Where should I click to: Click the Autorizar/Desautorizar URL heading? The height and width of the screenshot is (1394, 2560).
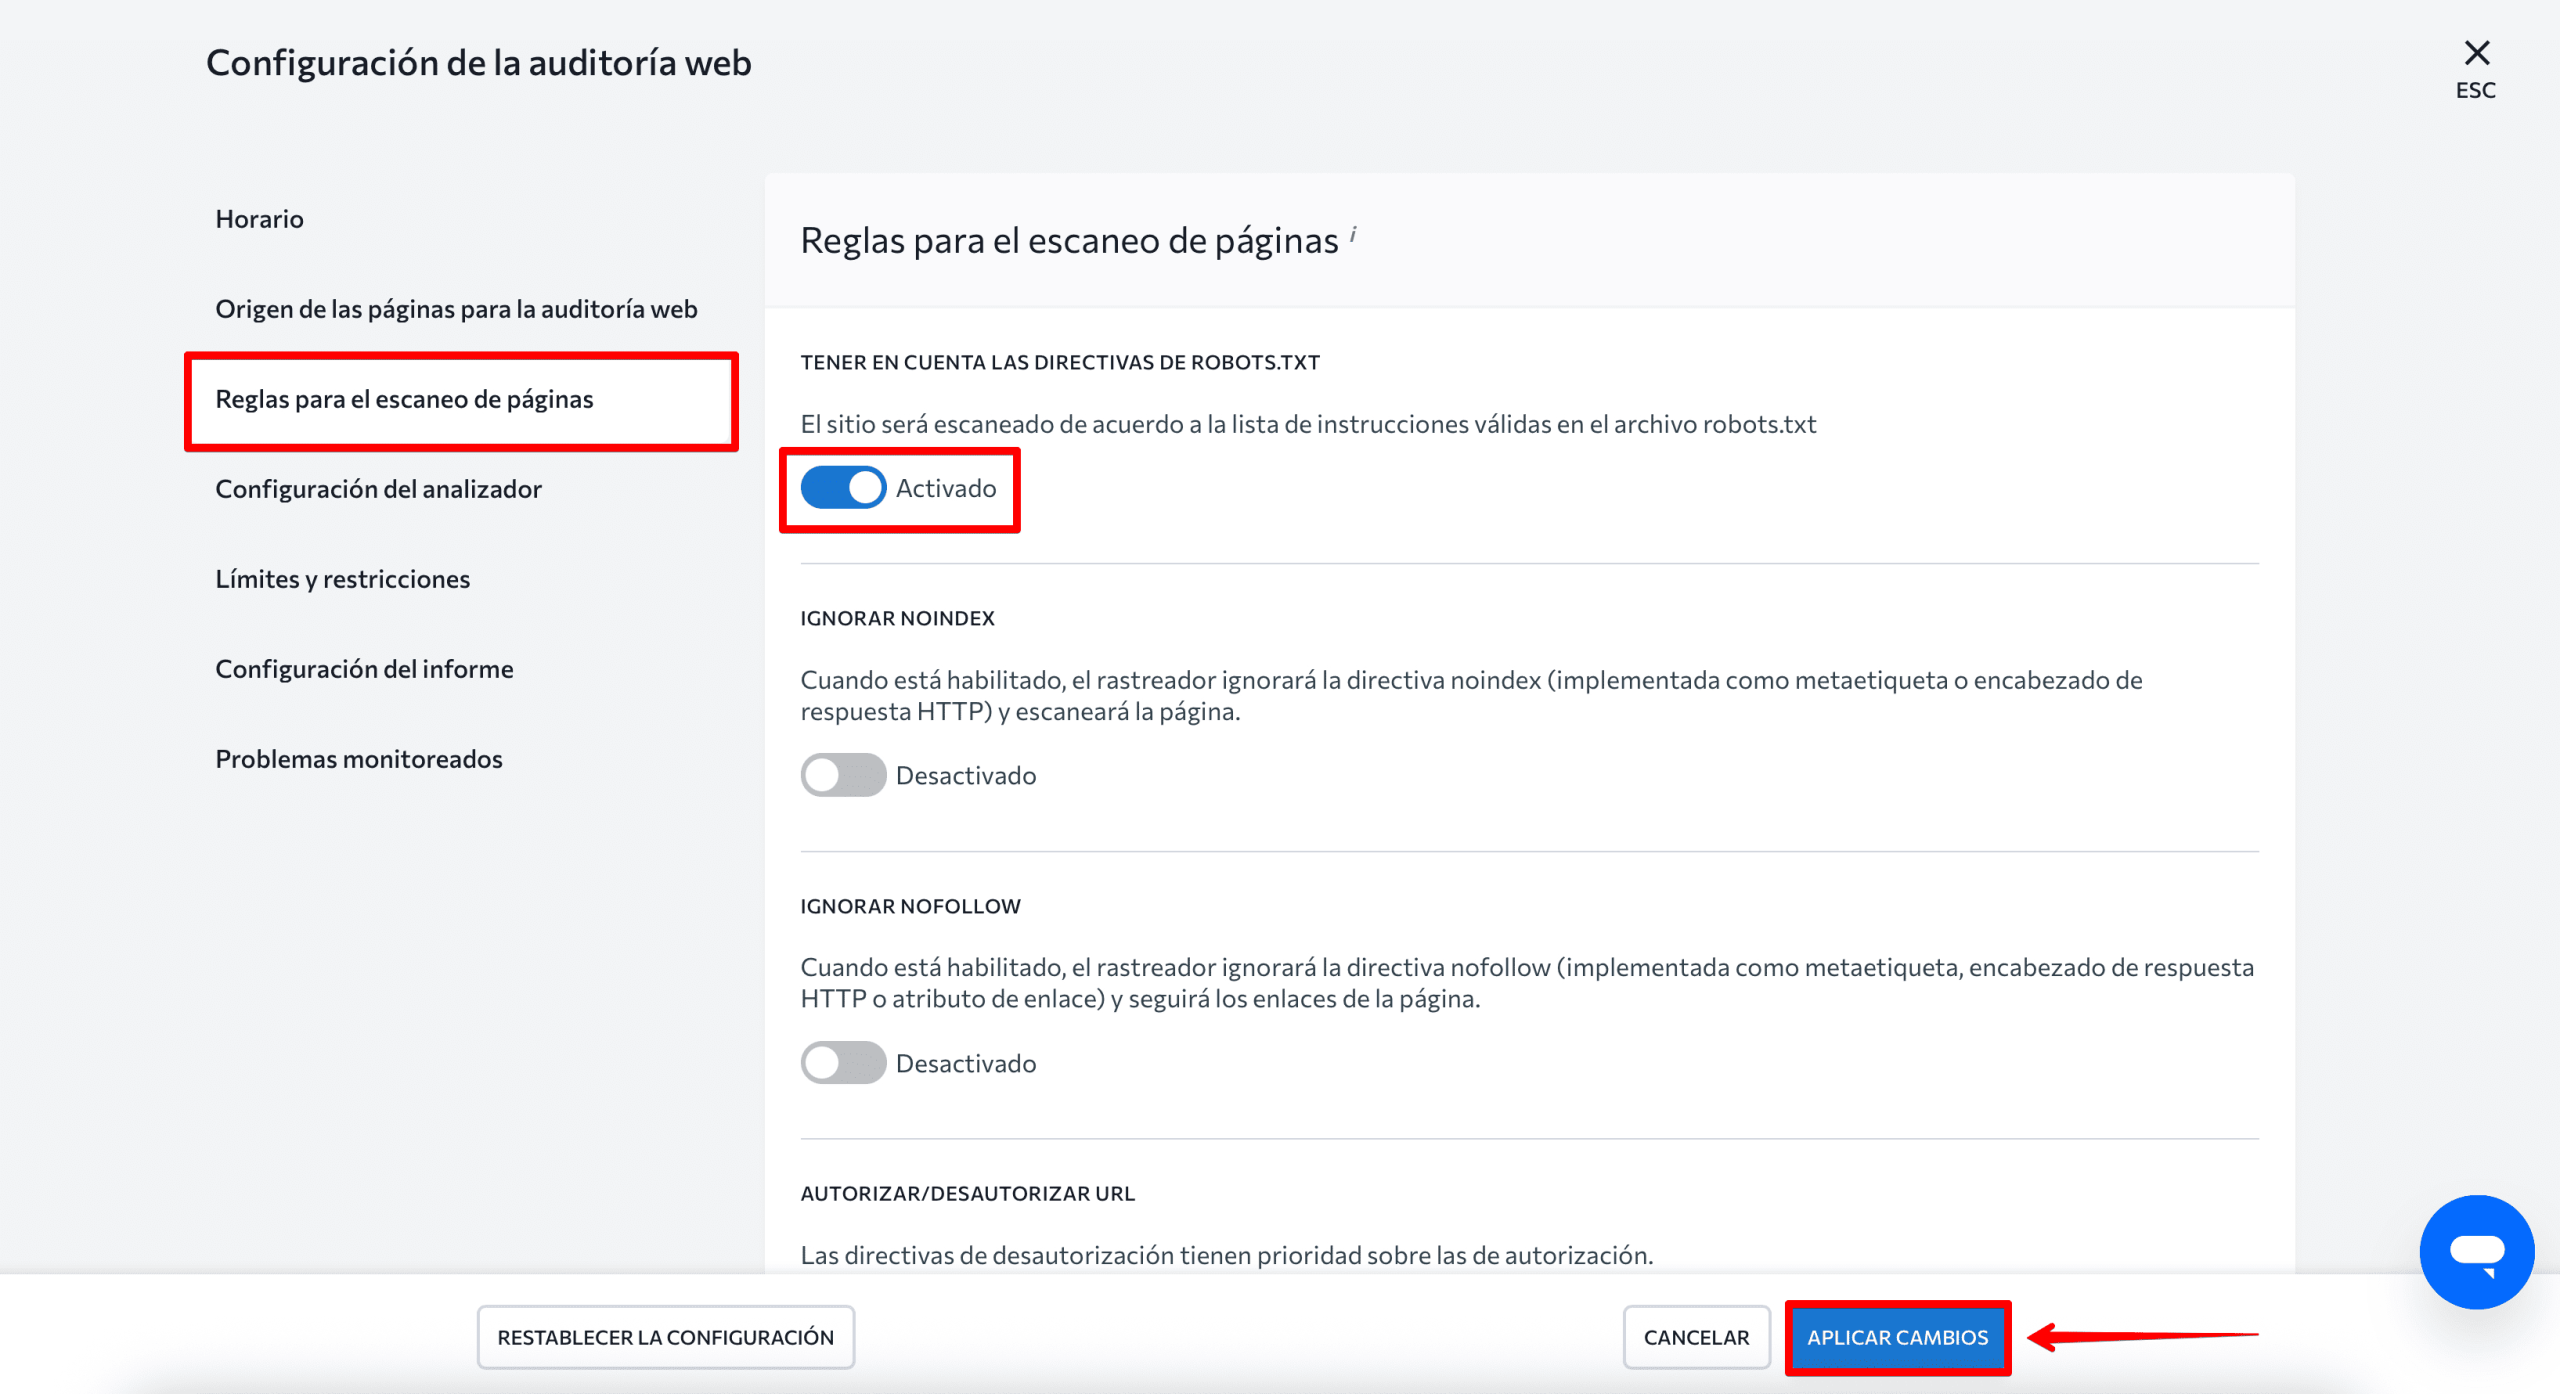(x=967, y=1193)
